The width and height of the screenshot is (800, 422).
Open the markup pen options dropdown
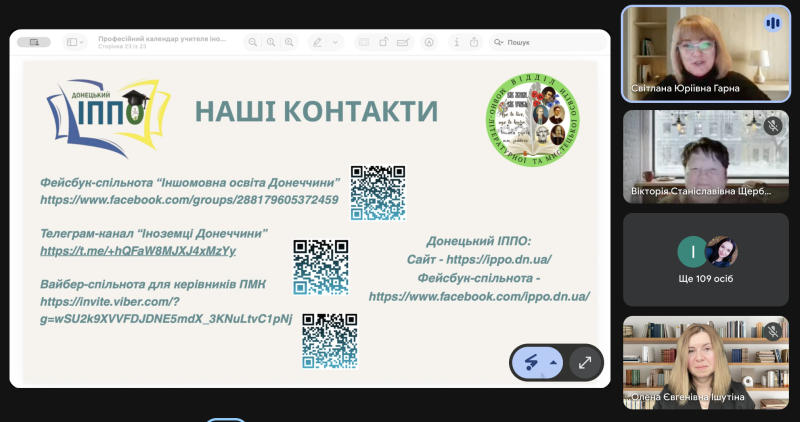[x=335, y=42]
